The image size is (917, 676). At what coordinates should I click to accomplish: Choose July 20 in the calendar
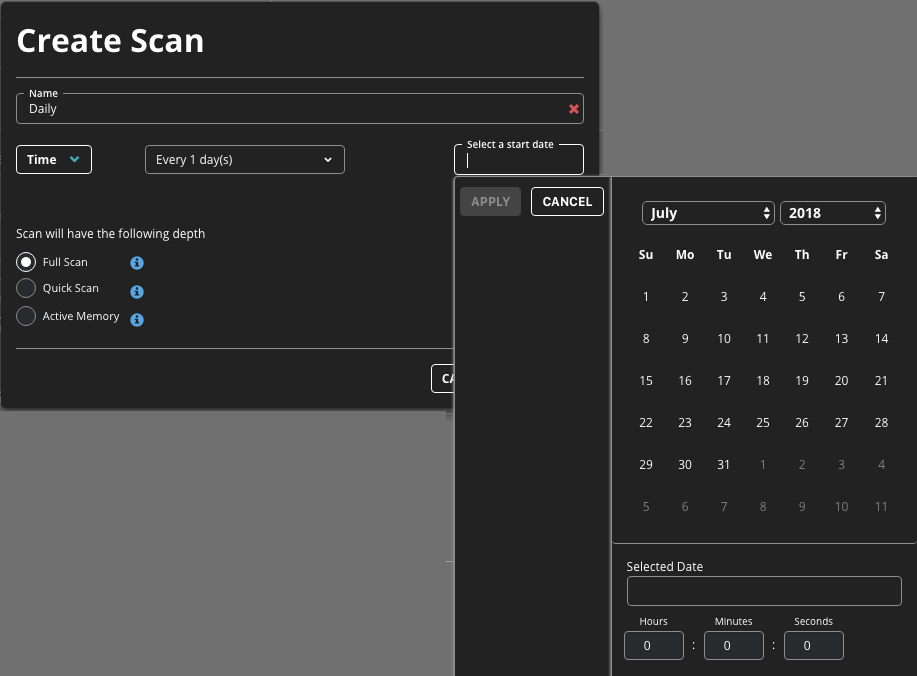(x=841, y=381)
